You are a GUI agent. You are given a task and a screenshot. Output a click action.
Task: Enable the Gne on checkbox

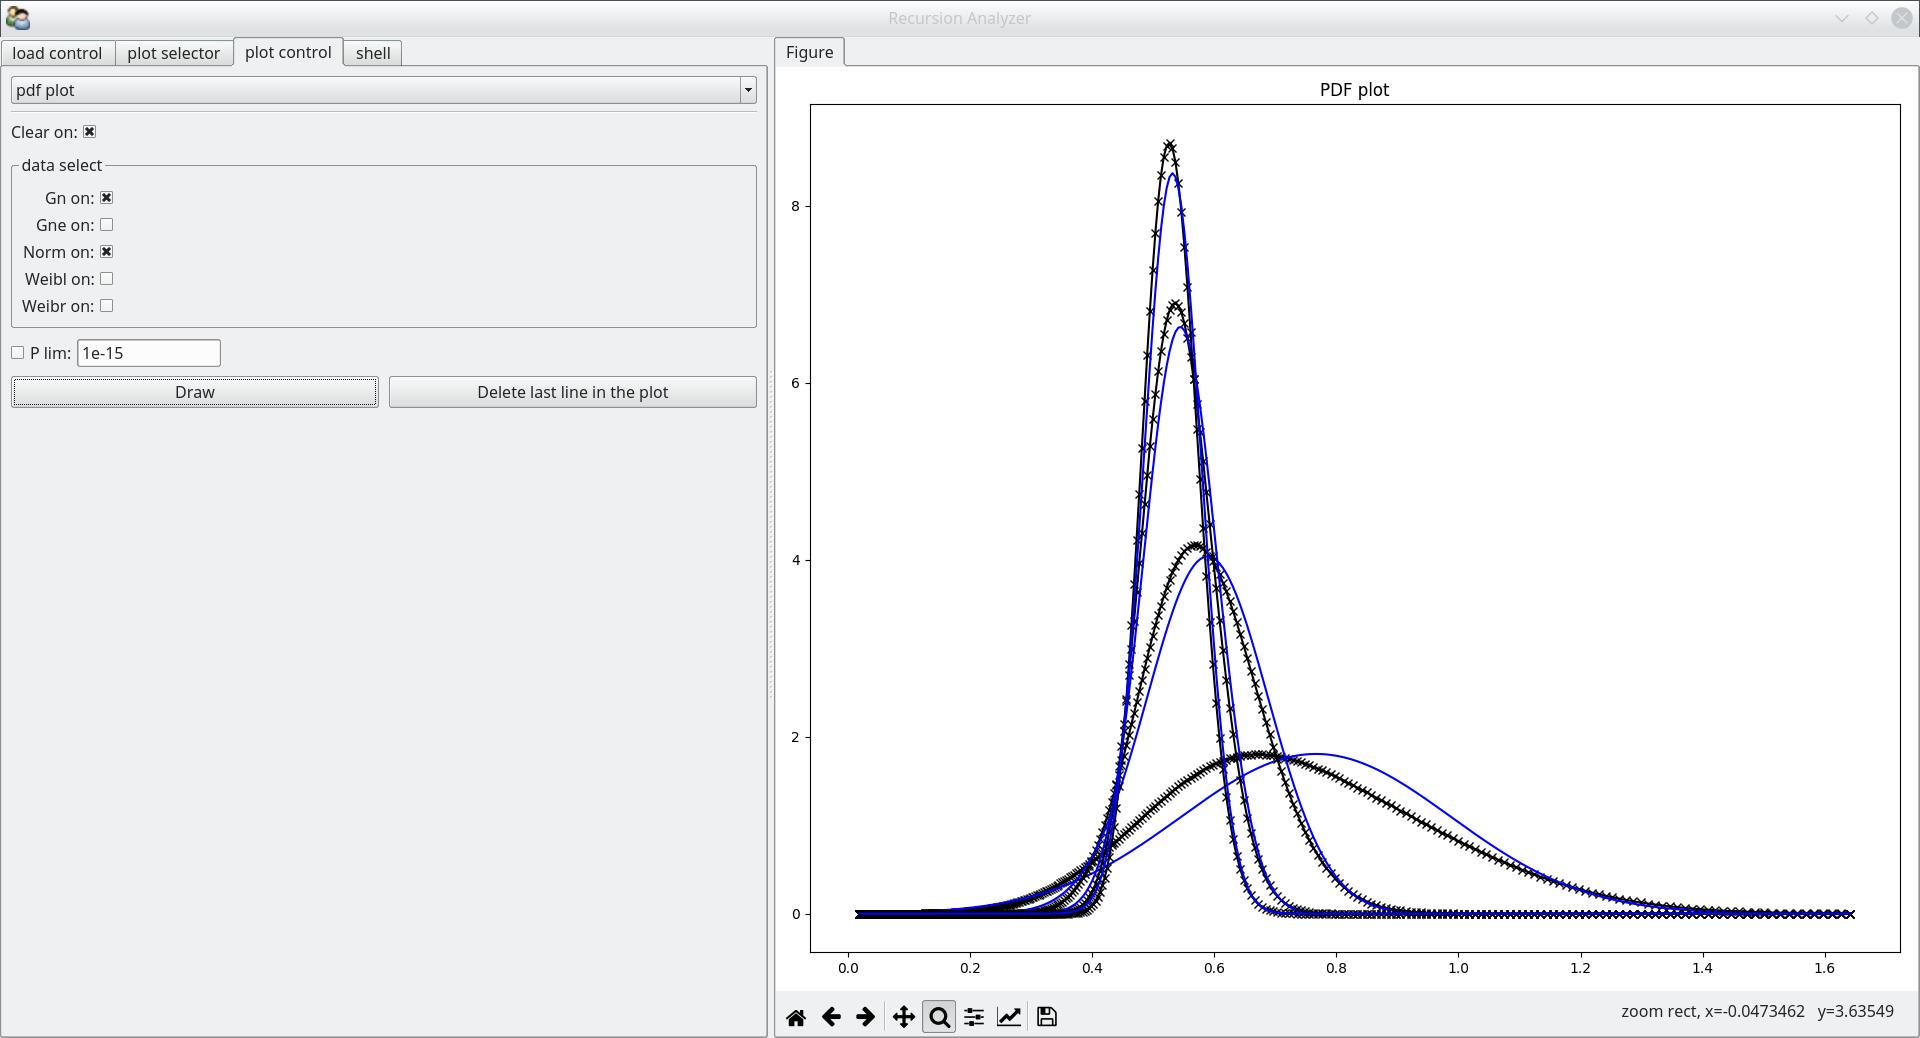tap(107, 225)
